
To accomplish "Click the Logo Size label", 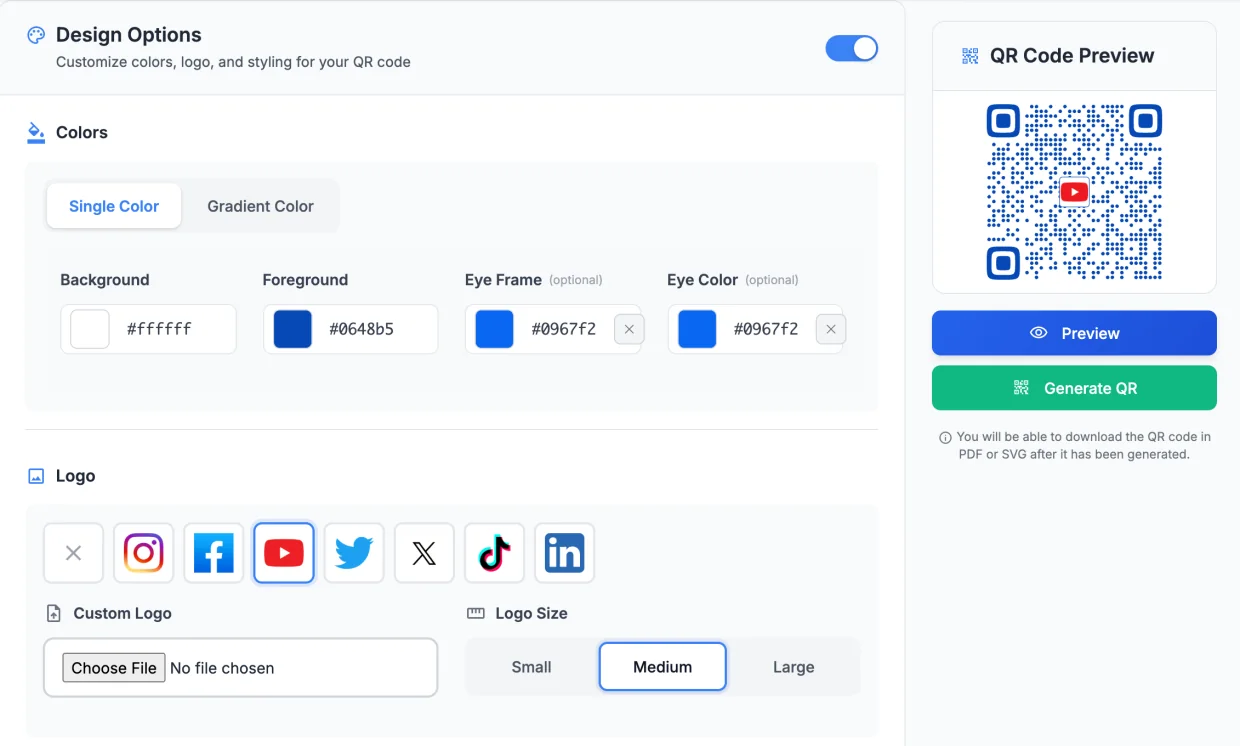I will click(531, 613).
